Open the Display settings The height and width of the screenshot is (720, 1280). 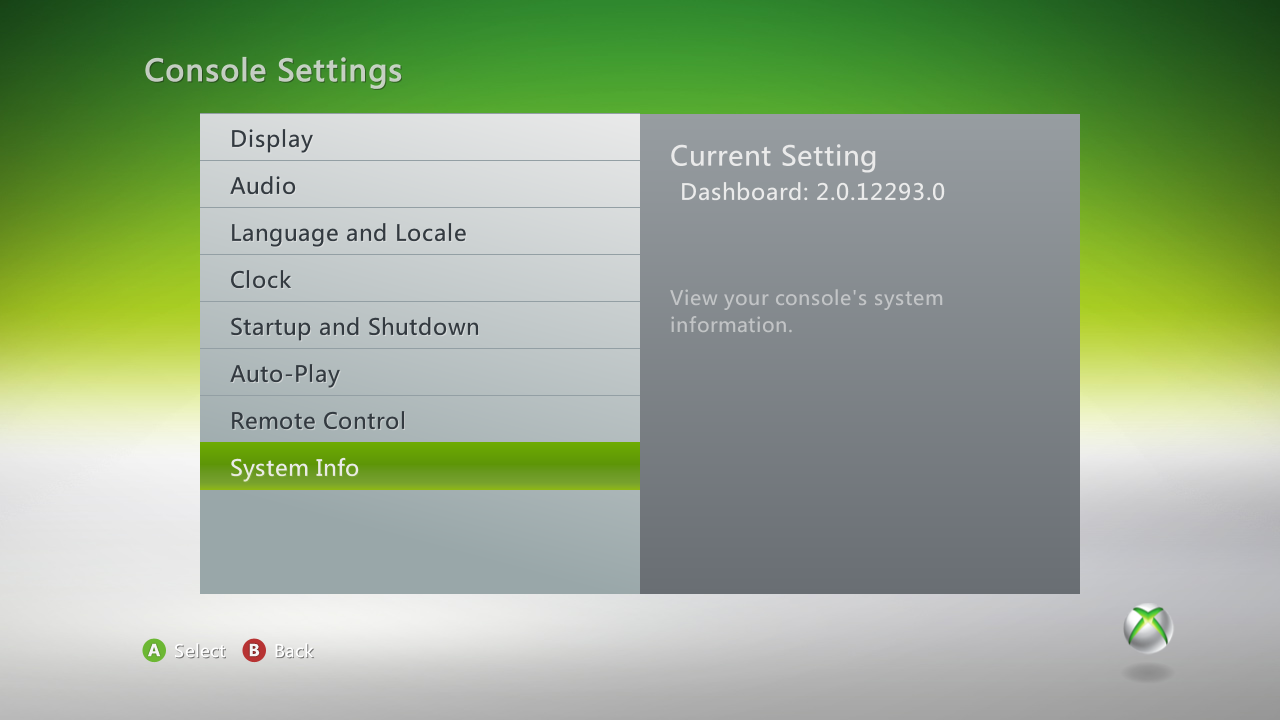click(420, 137)
